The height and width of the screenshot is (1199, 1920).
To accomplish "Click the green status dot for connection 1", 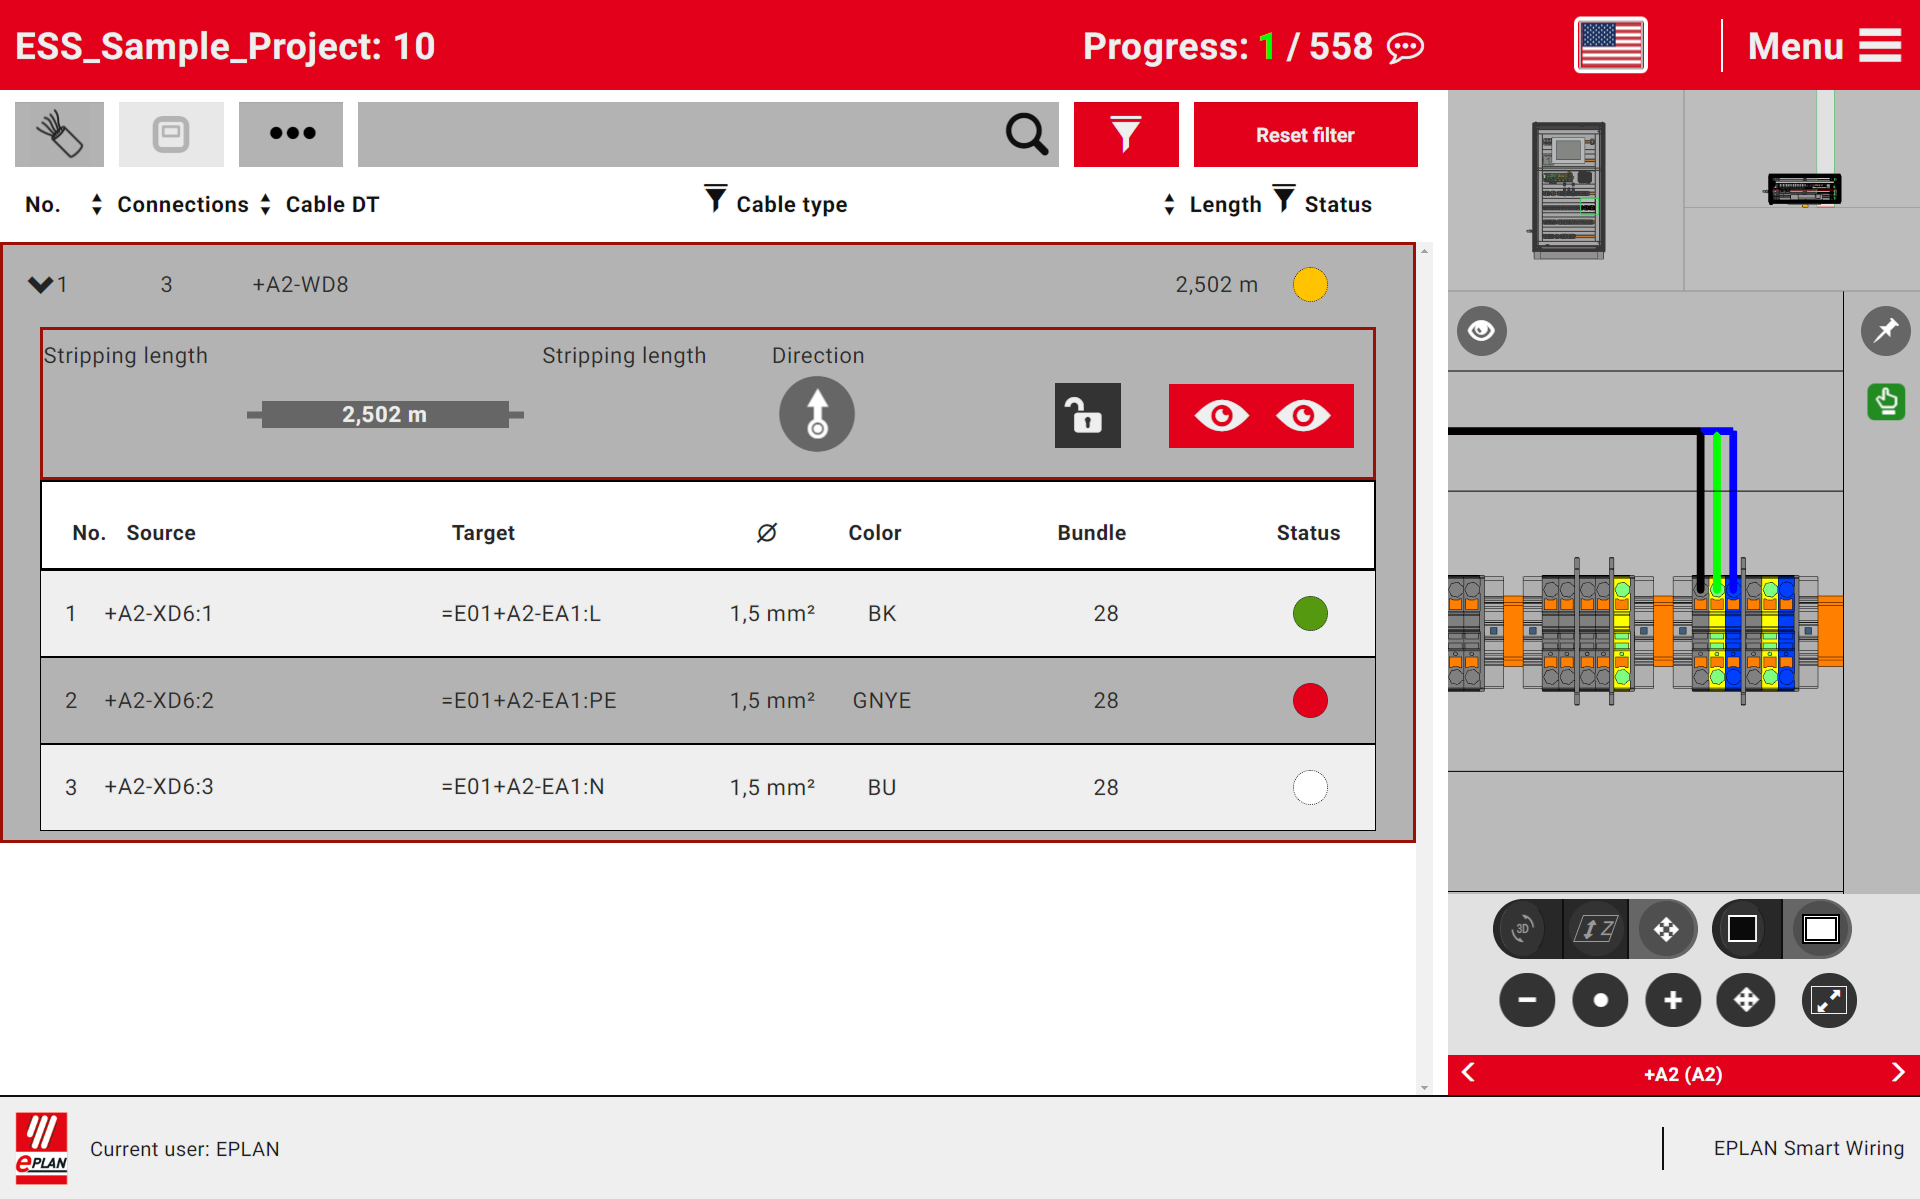I will tap(1310, 613).
